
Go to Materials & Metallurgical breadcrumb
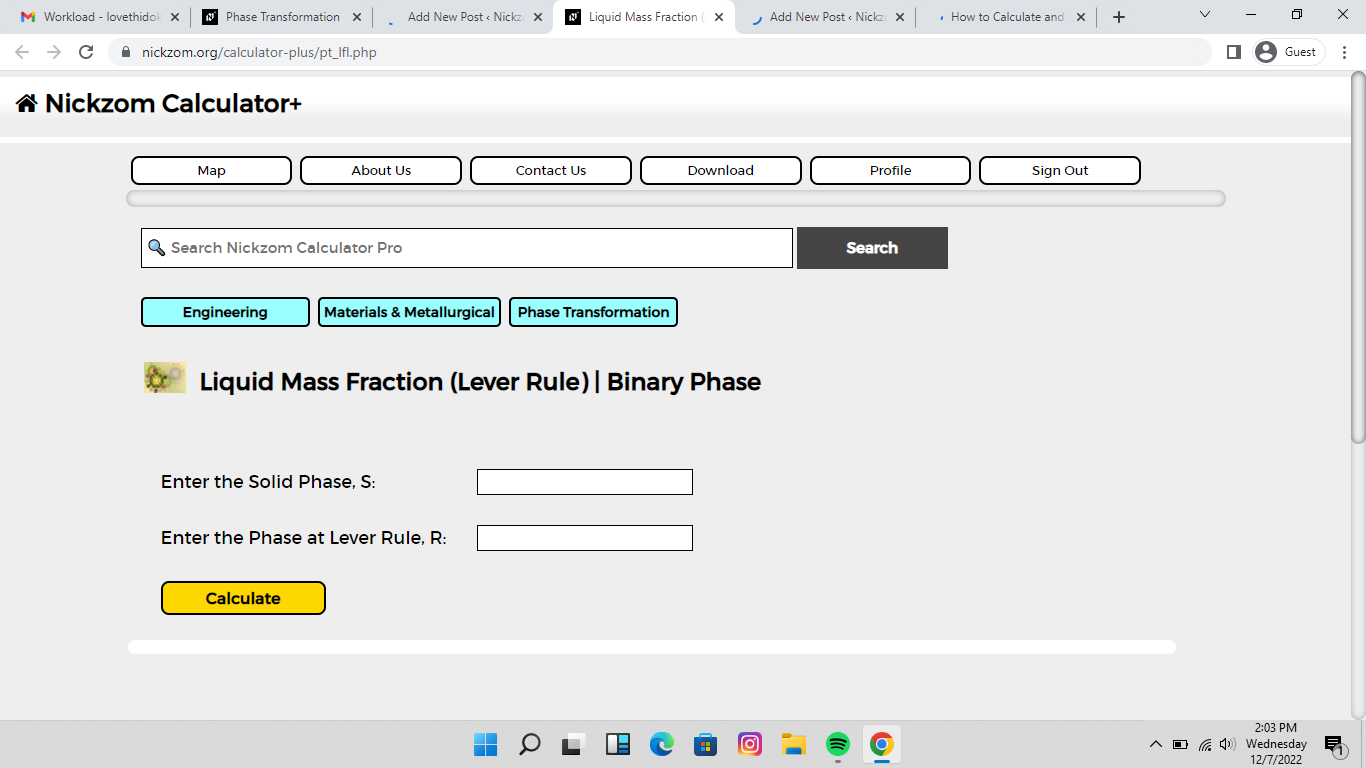click(x=409, y=312)
